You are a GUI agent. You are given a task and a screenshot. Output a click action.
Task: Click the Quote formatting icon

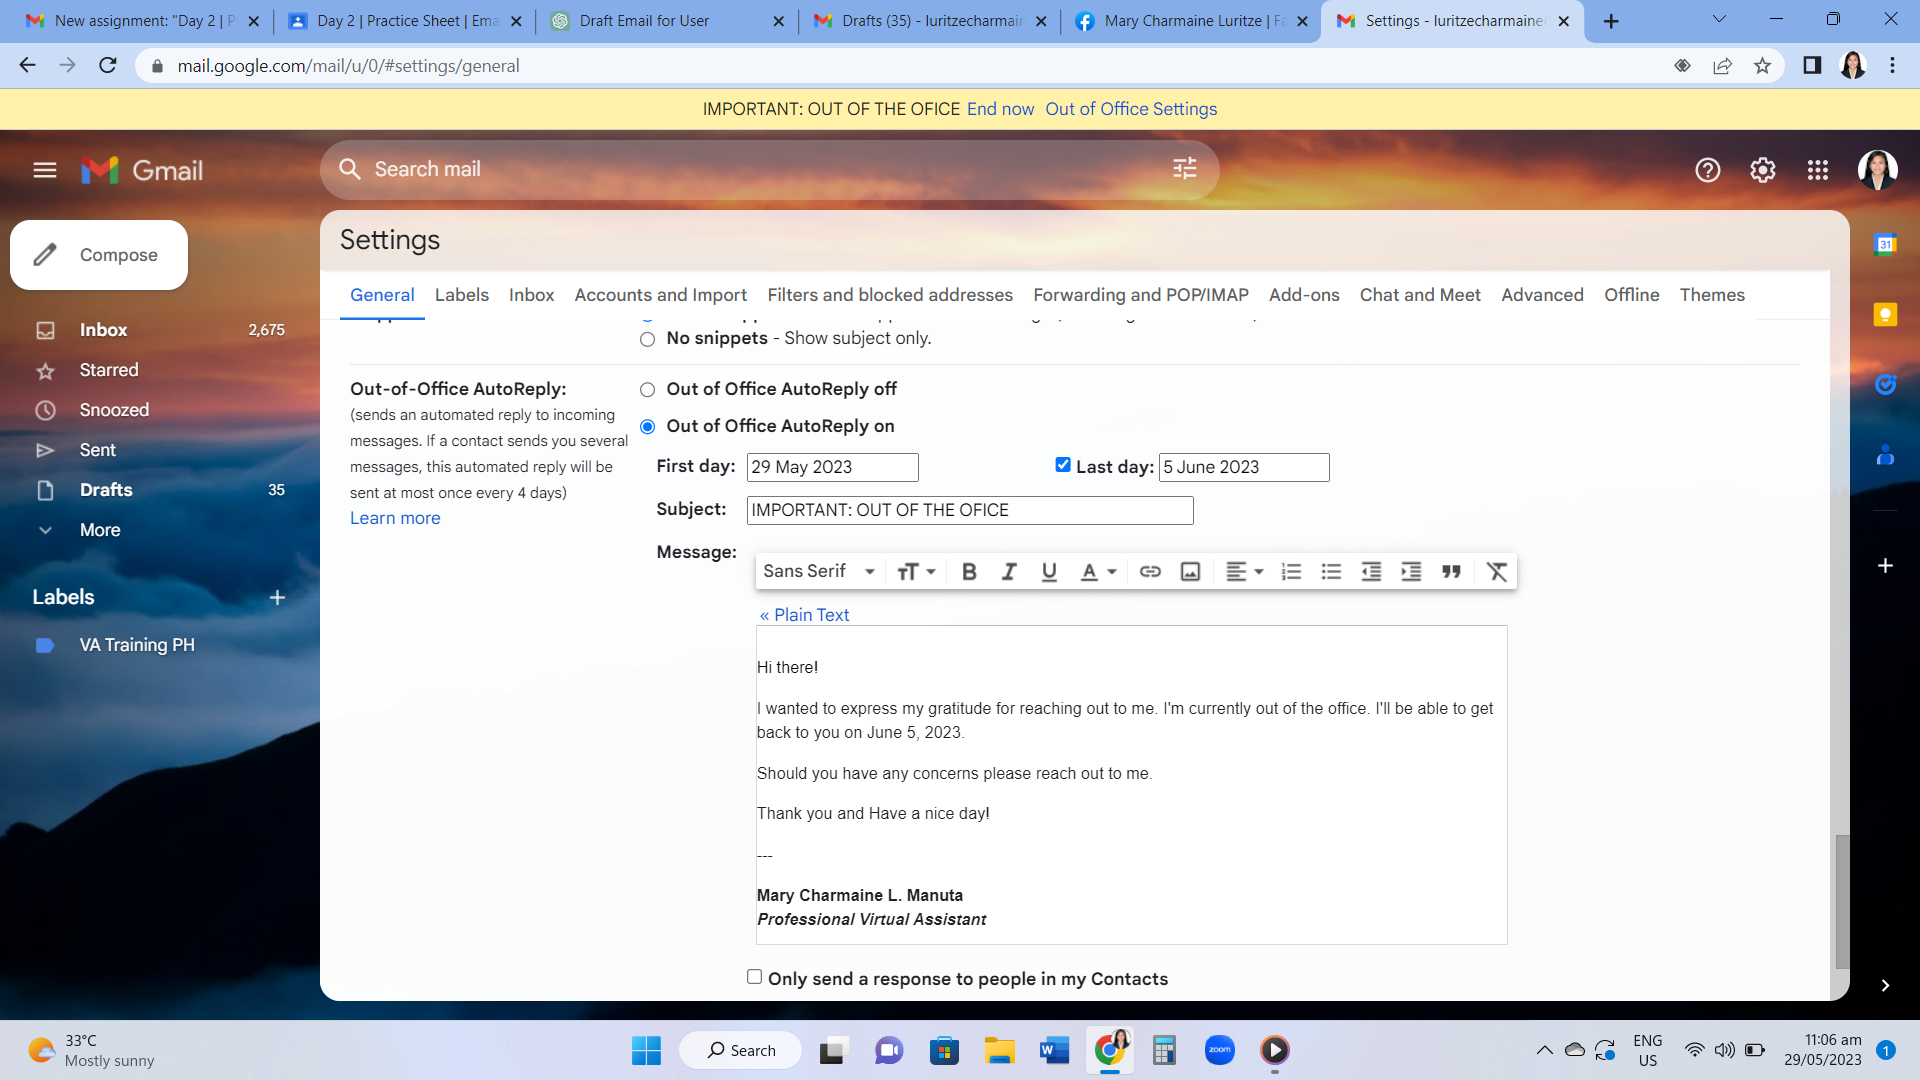pyautogui.click(x=1451, y=572)
